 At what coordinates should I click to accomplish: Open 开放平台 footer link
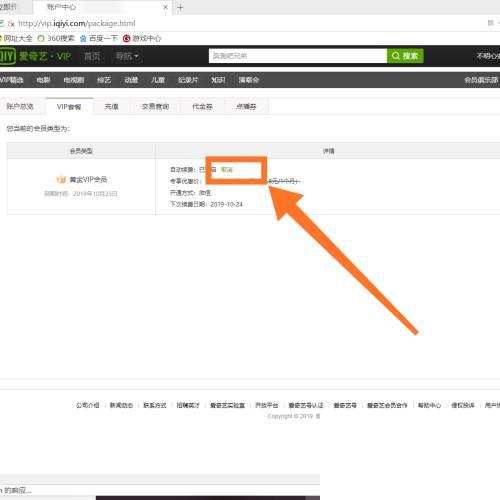pyautogui.click(x=267, y=405)
